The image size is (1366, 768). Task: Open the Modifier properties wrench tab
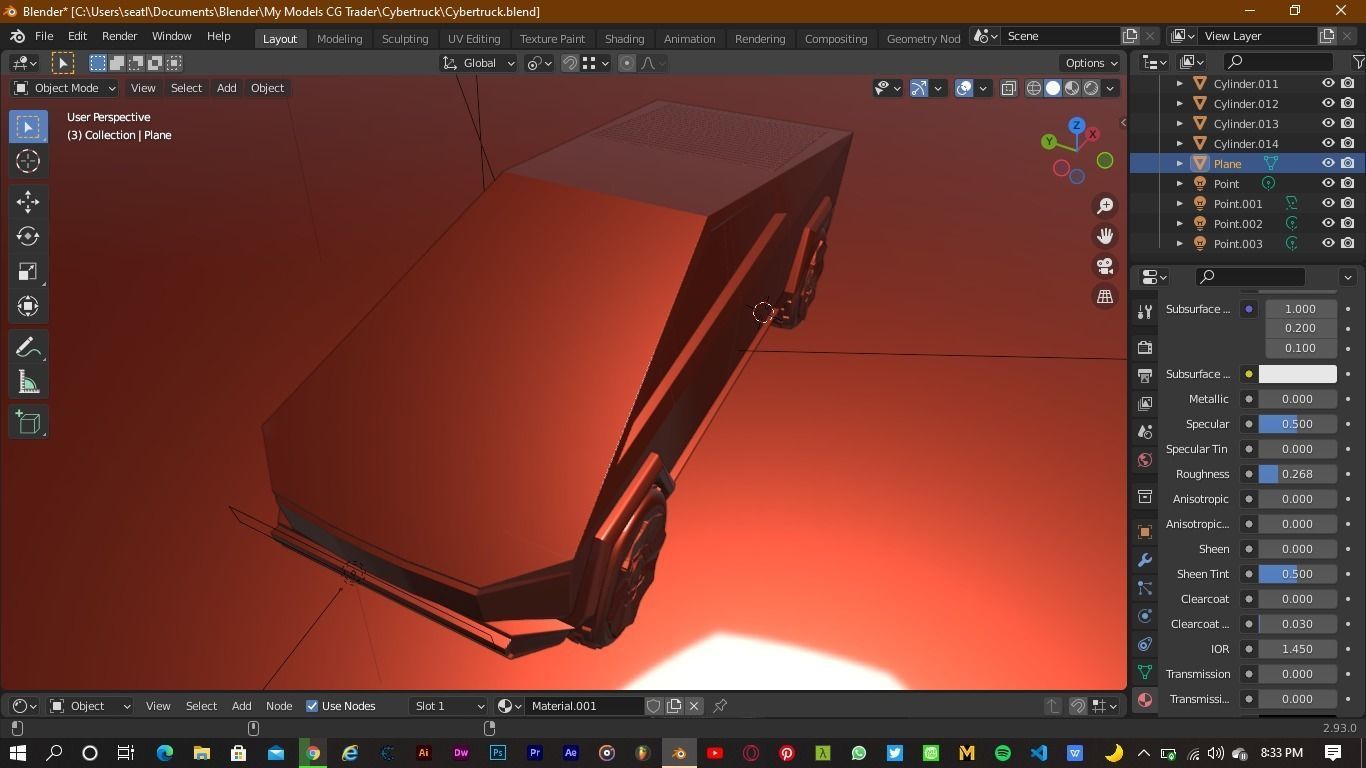pyautogui.click(x=1145, y=560)
